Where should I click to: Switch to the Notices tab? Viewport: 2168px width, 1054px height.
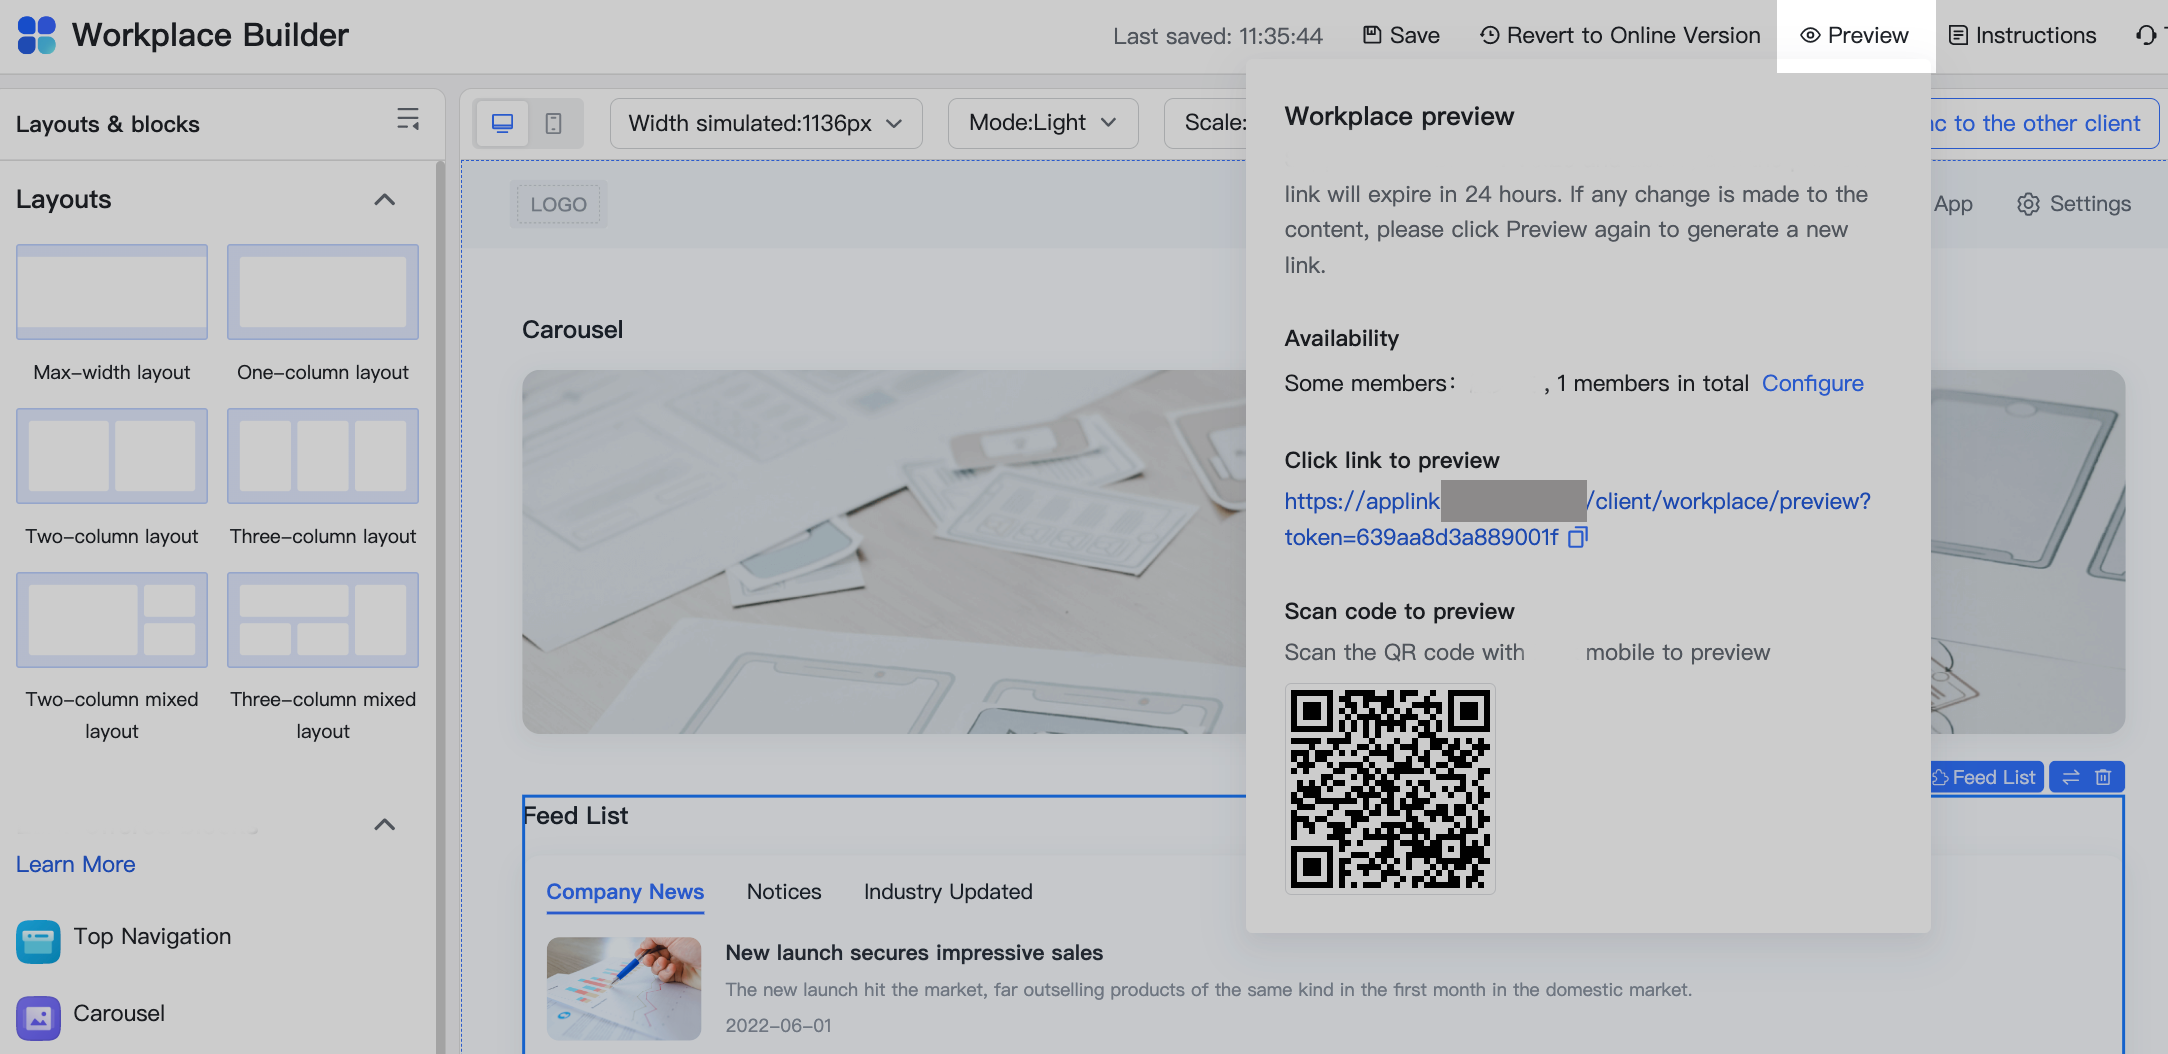click(x=784, y=891)
